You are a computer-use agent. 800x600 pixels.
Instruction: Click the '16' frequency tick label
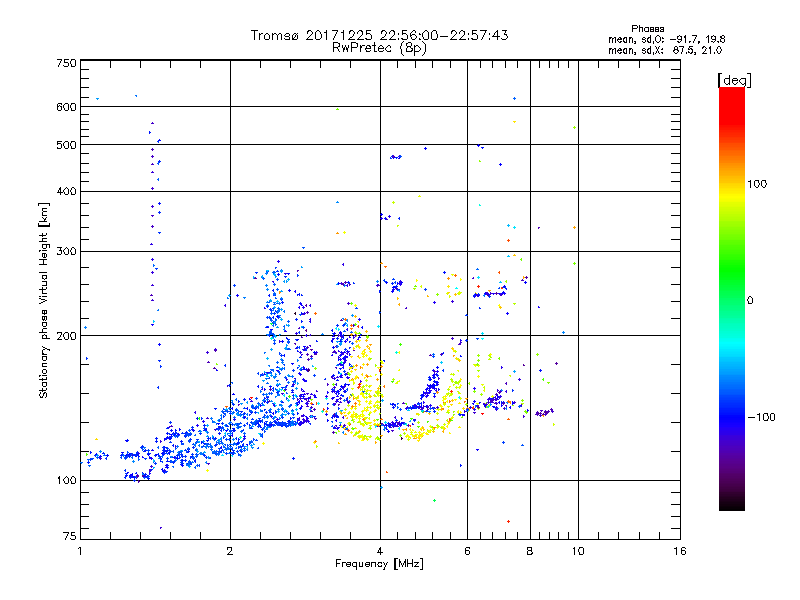680,551
